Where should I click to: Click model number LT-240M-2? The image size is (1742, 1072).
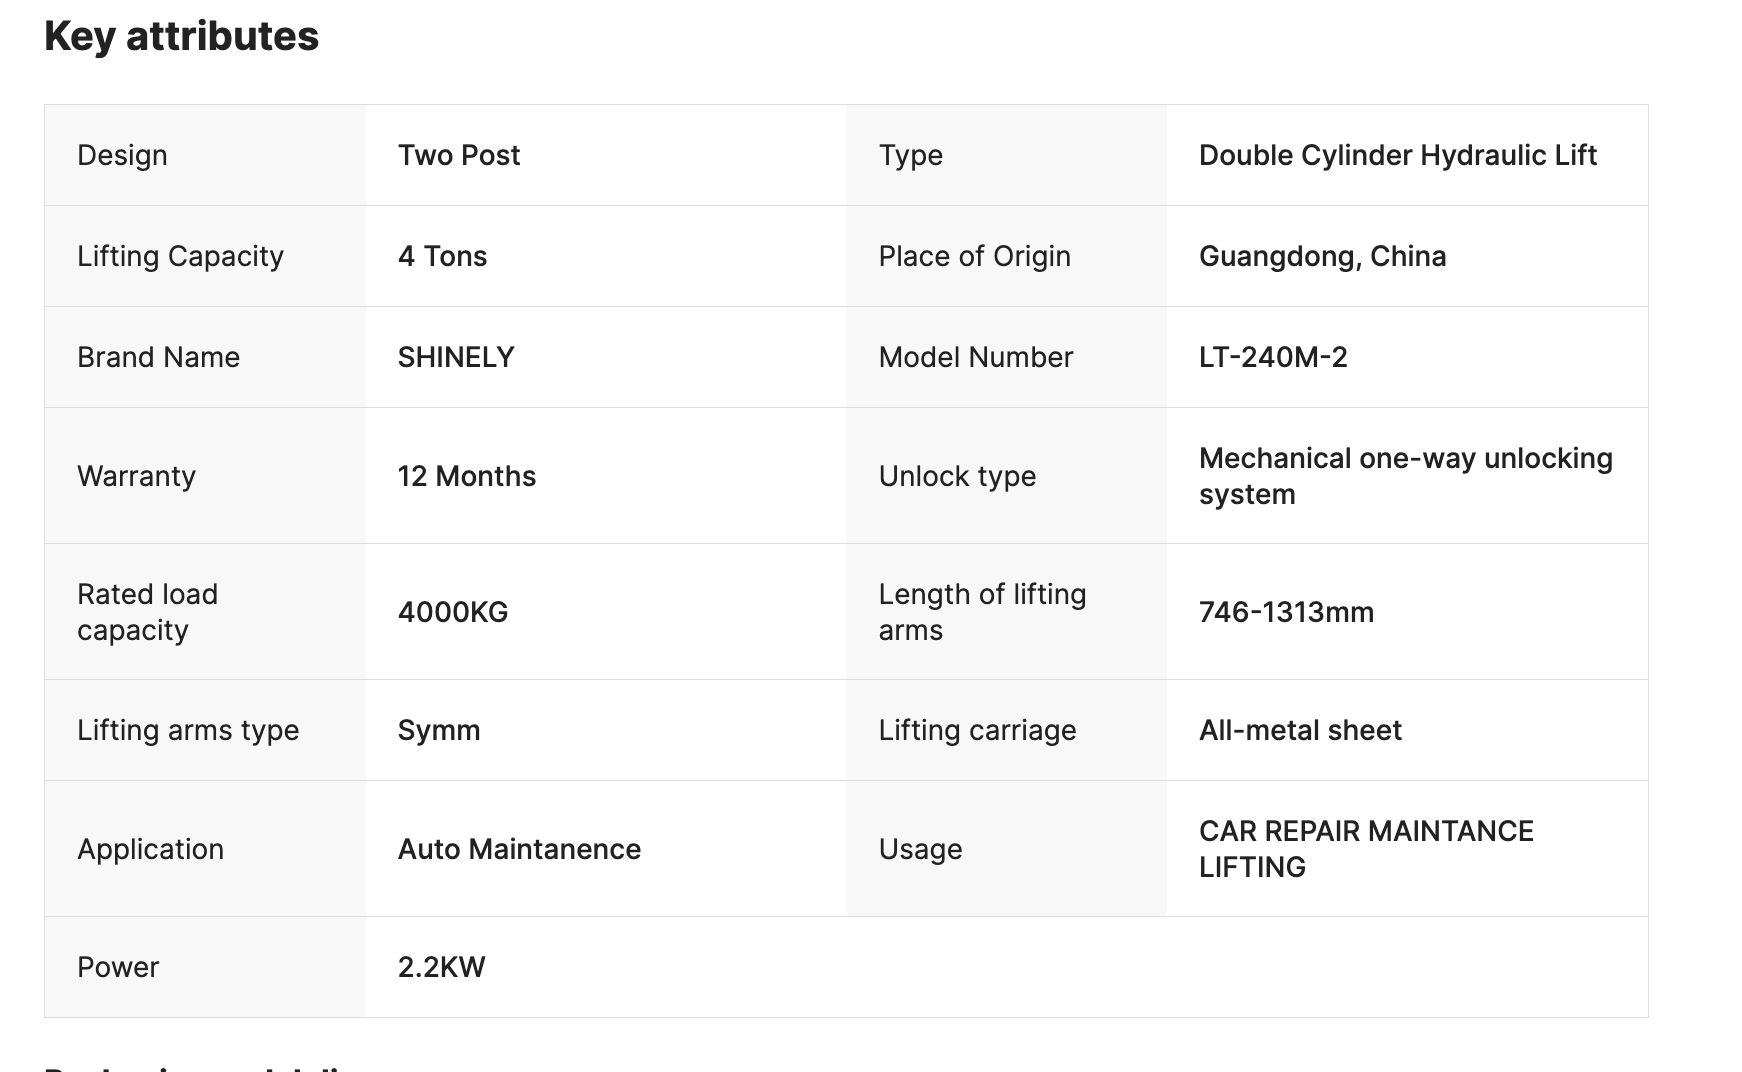pyautogui.click(x=1273, y=357)
